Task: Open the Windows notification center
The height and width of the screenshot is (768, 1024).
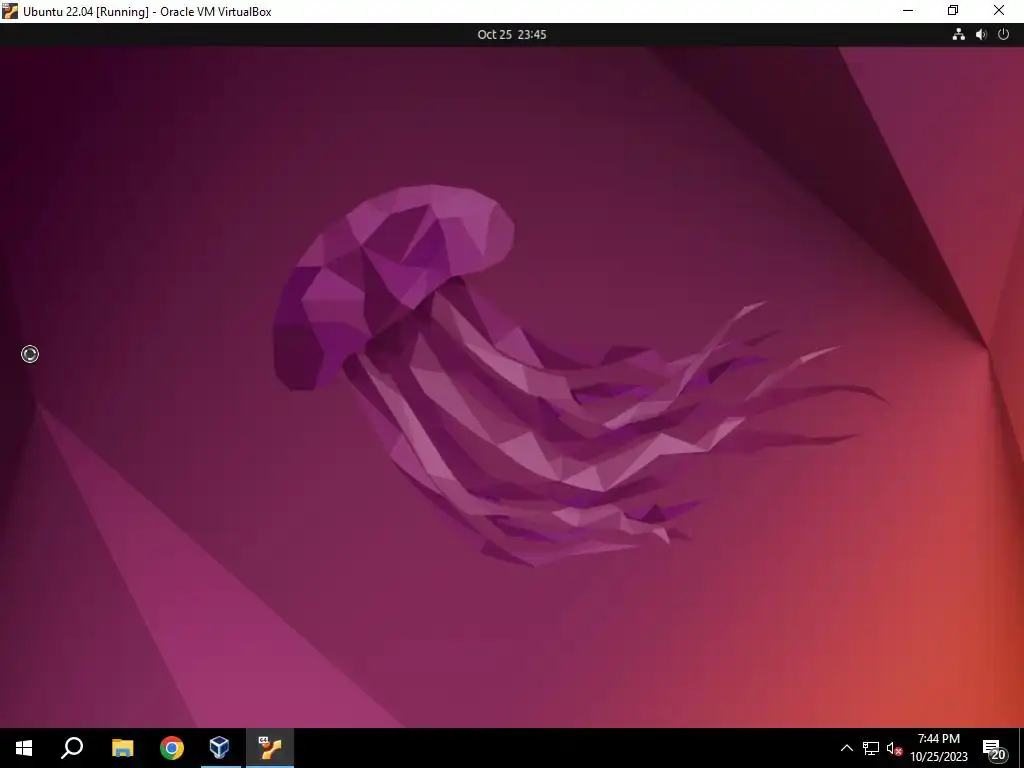Action: click(995, 748)
